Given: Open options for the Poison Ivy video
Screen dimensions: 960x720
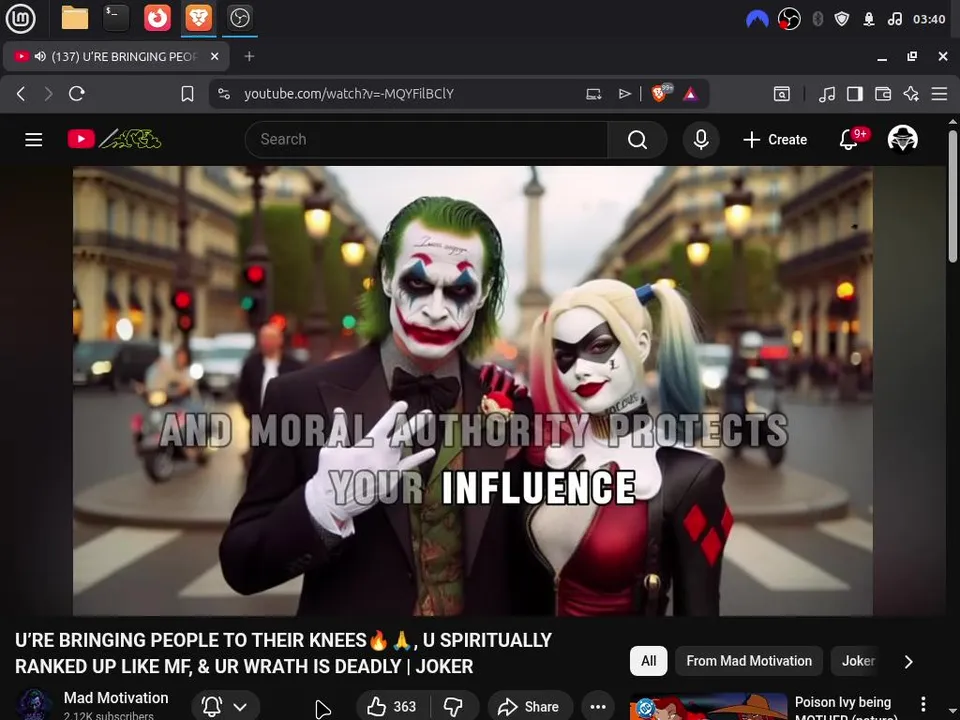Looking at the screenshot, I should 923,704.
